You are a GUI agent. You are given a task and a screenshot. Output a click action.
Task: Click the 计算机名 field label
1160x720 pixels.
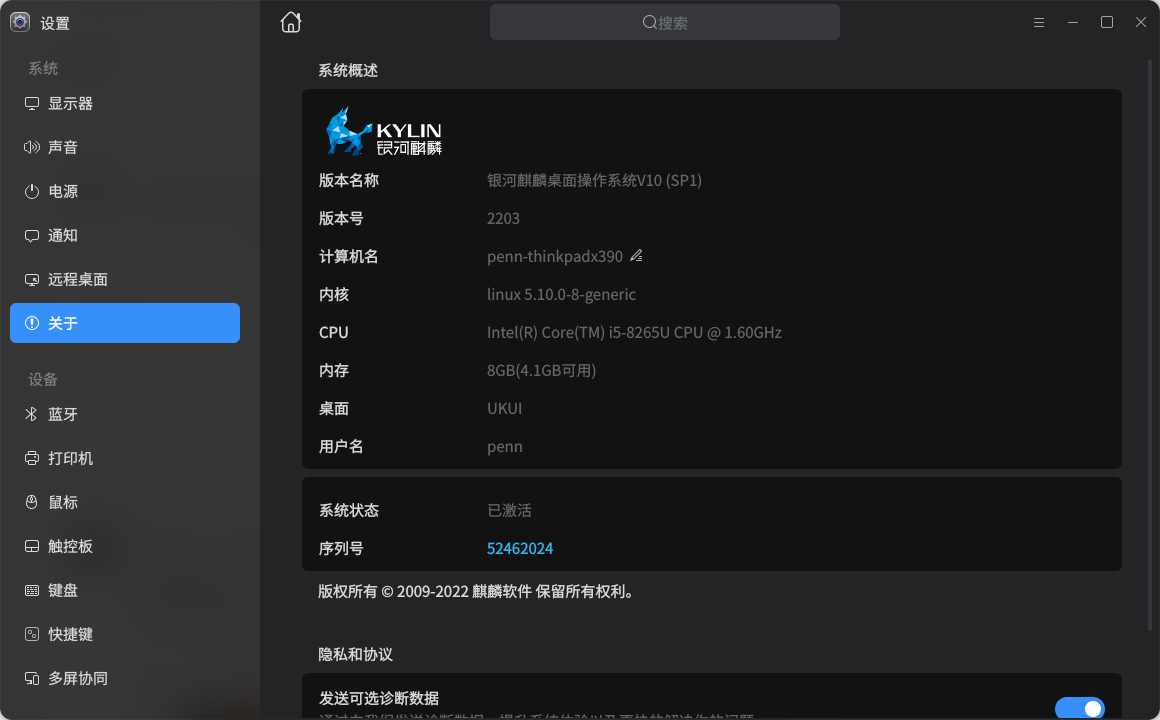pyautogui.click(x=348, y=257)
